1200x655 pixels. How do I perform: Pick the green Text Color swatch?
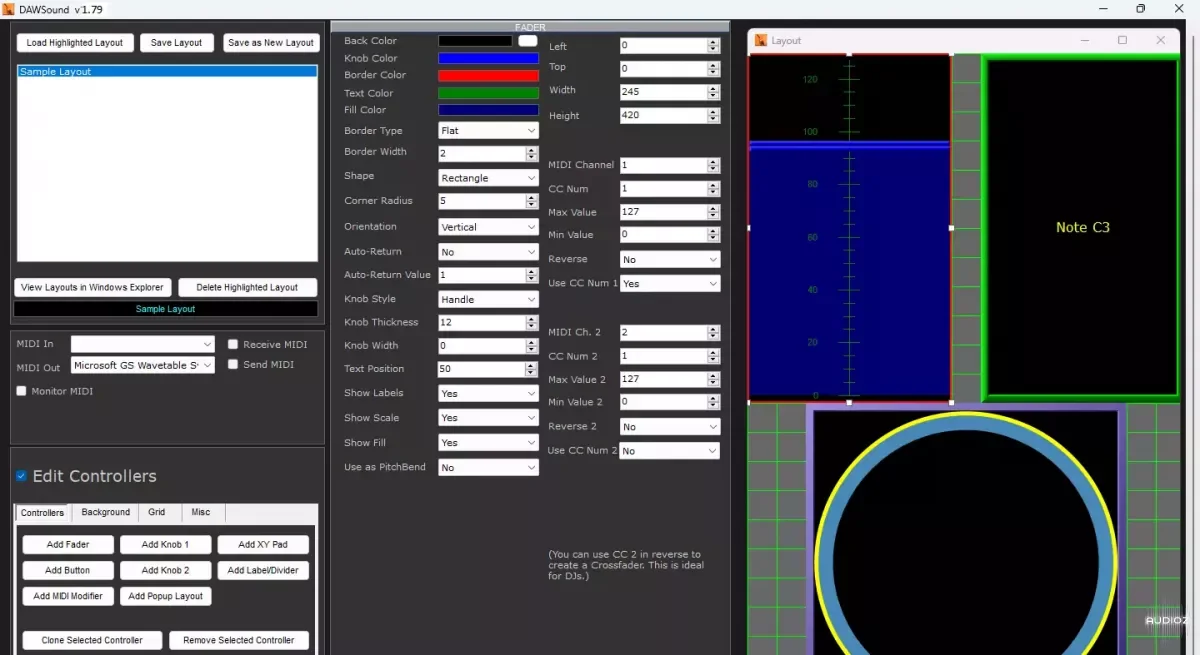coord(488,93)
